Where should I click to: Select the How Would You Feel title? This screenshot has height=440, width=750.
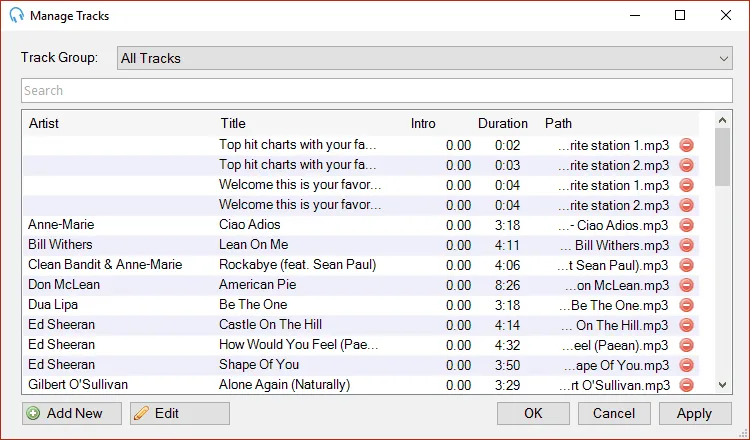(299, 344)
